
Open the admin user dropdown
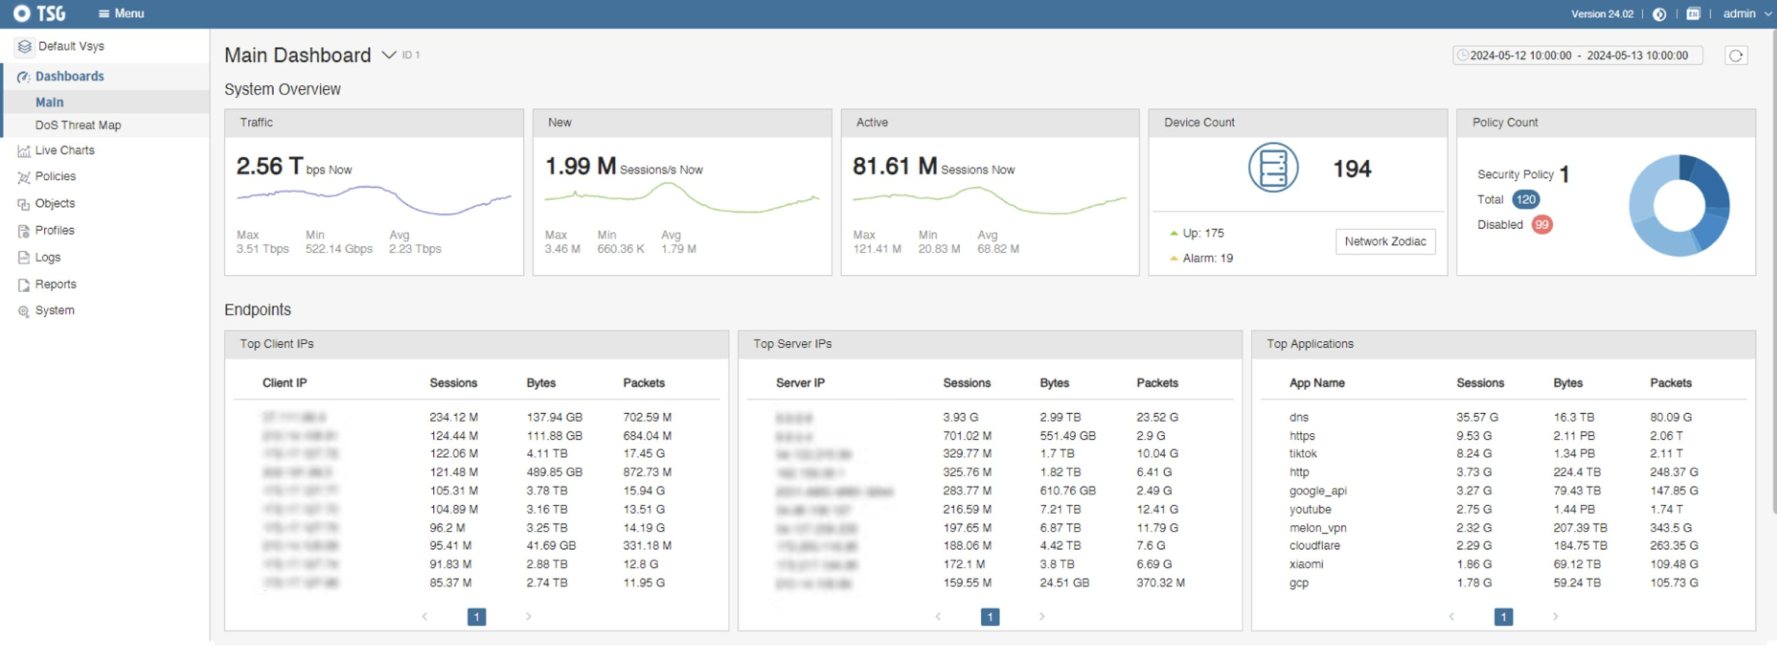click(1746, 14)
